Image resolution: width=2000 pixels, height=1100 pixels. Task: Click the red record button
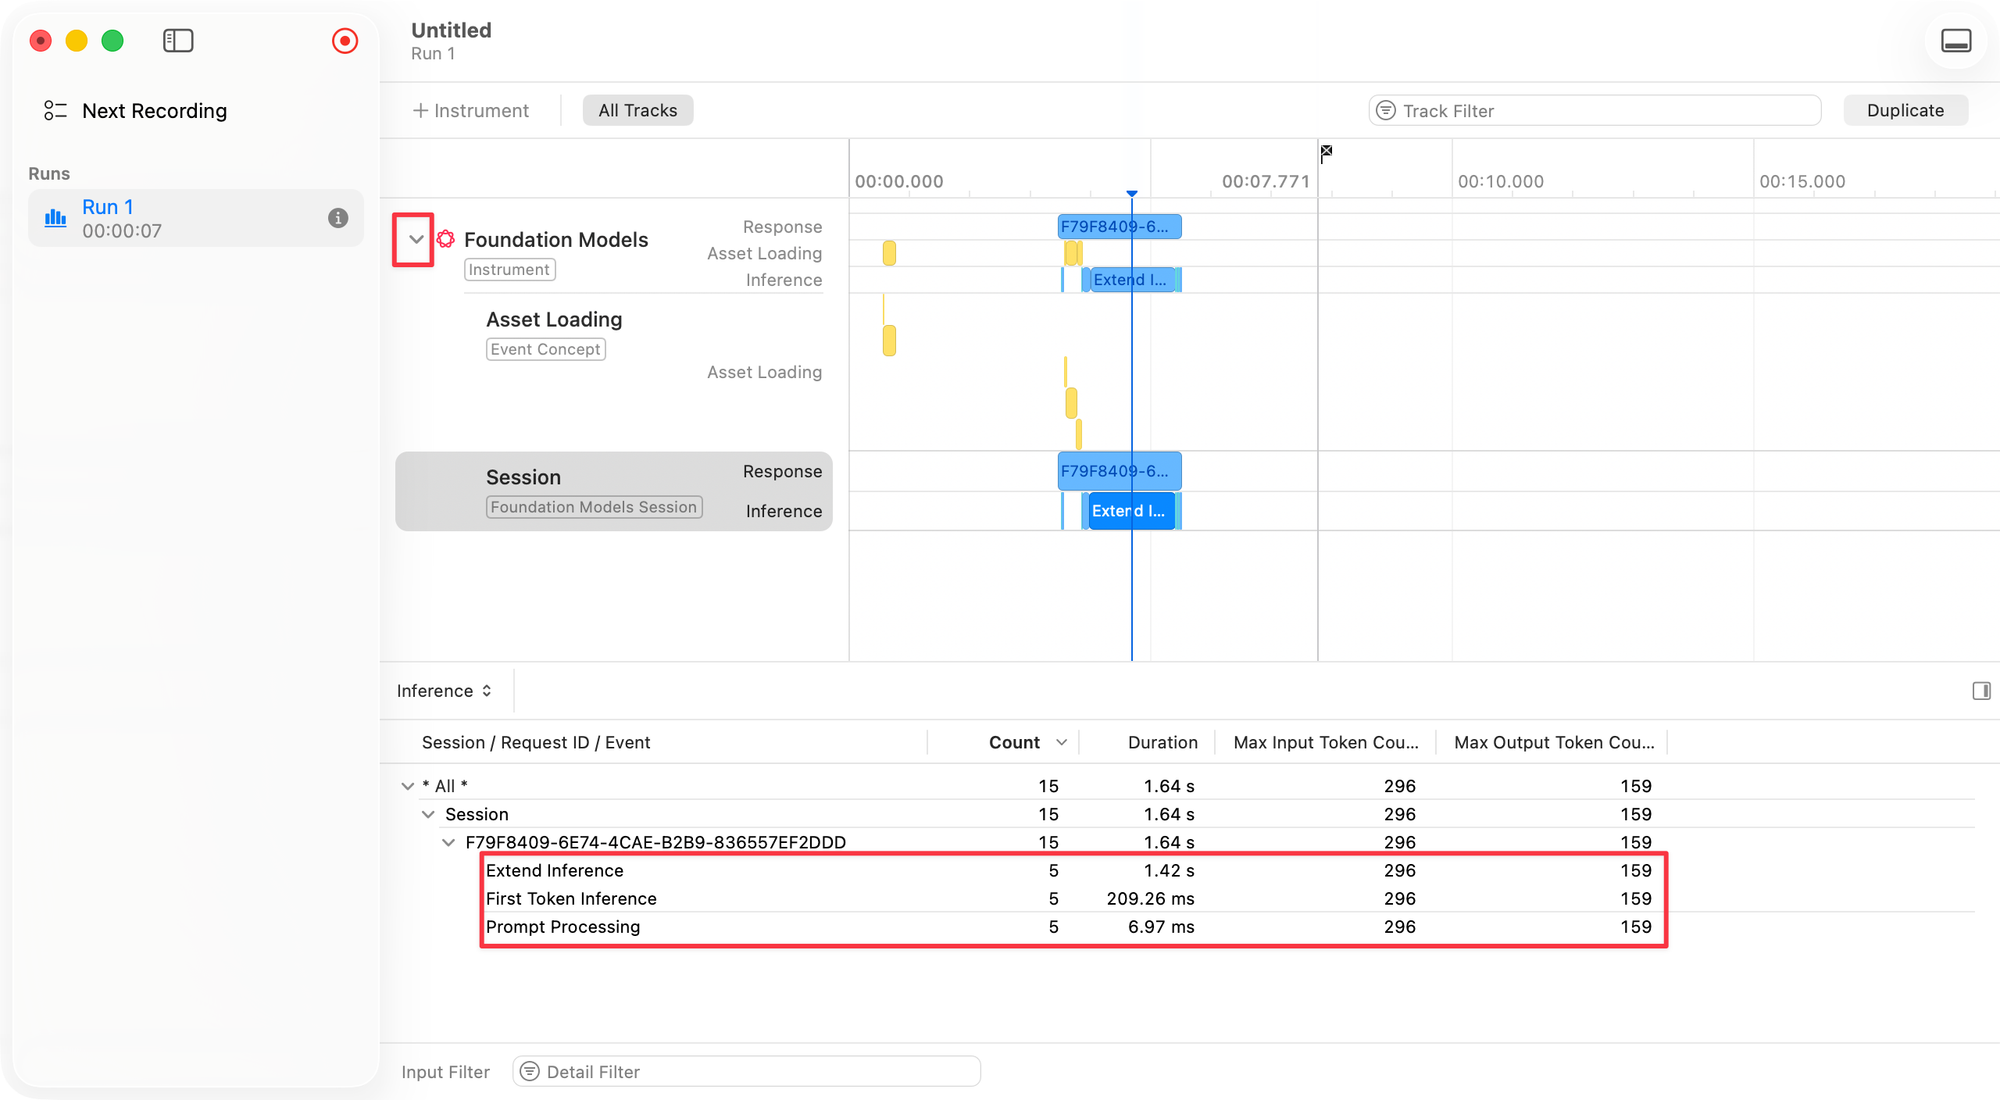(345, 41)
